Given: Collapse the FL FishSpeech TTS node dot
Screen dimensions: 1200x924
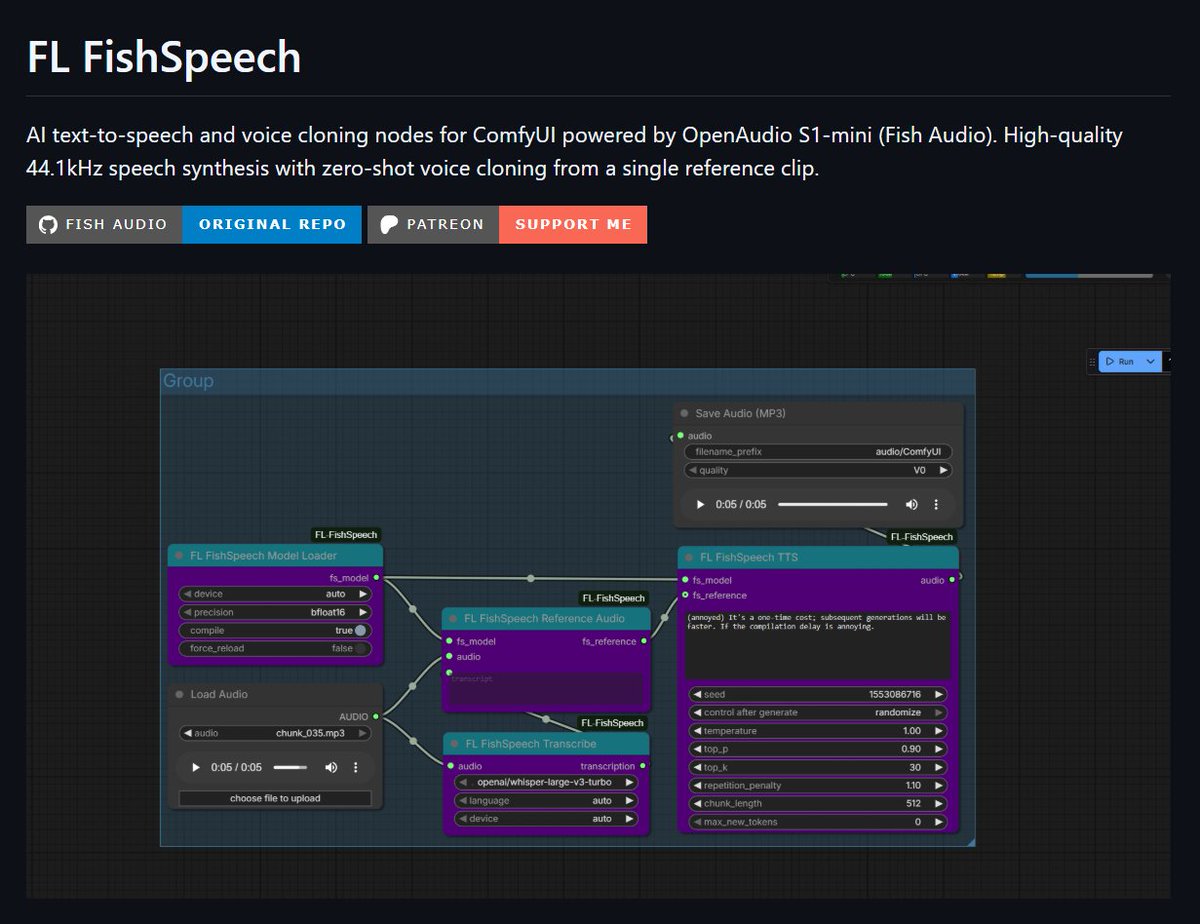Looking at the screenshot, I should pyautogui.click(x=689, y=557).
